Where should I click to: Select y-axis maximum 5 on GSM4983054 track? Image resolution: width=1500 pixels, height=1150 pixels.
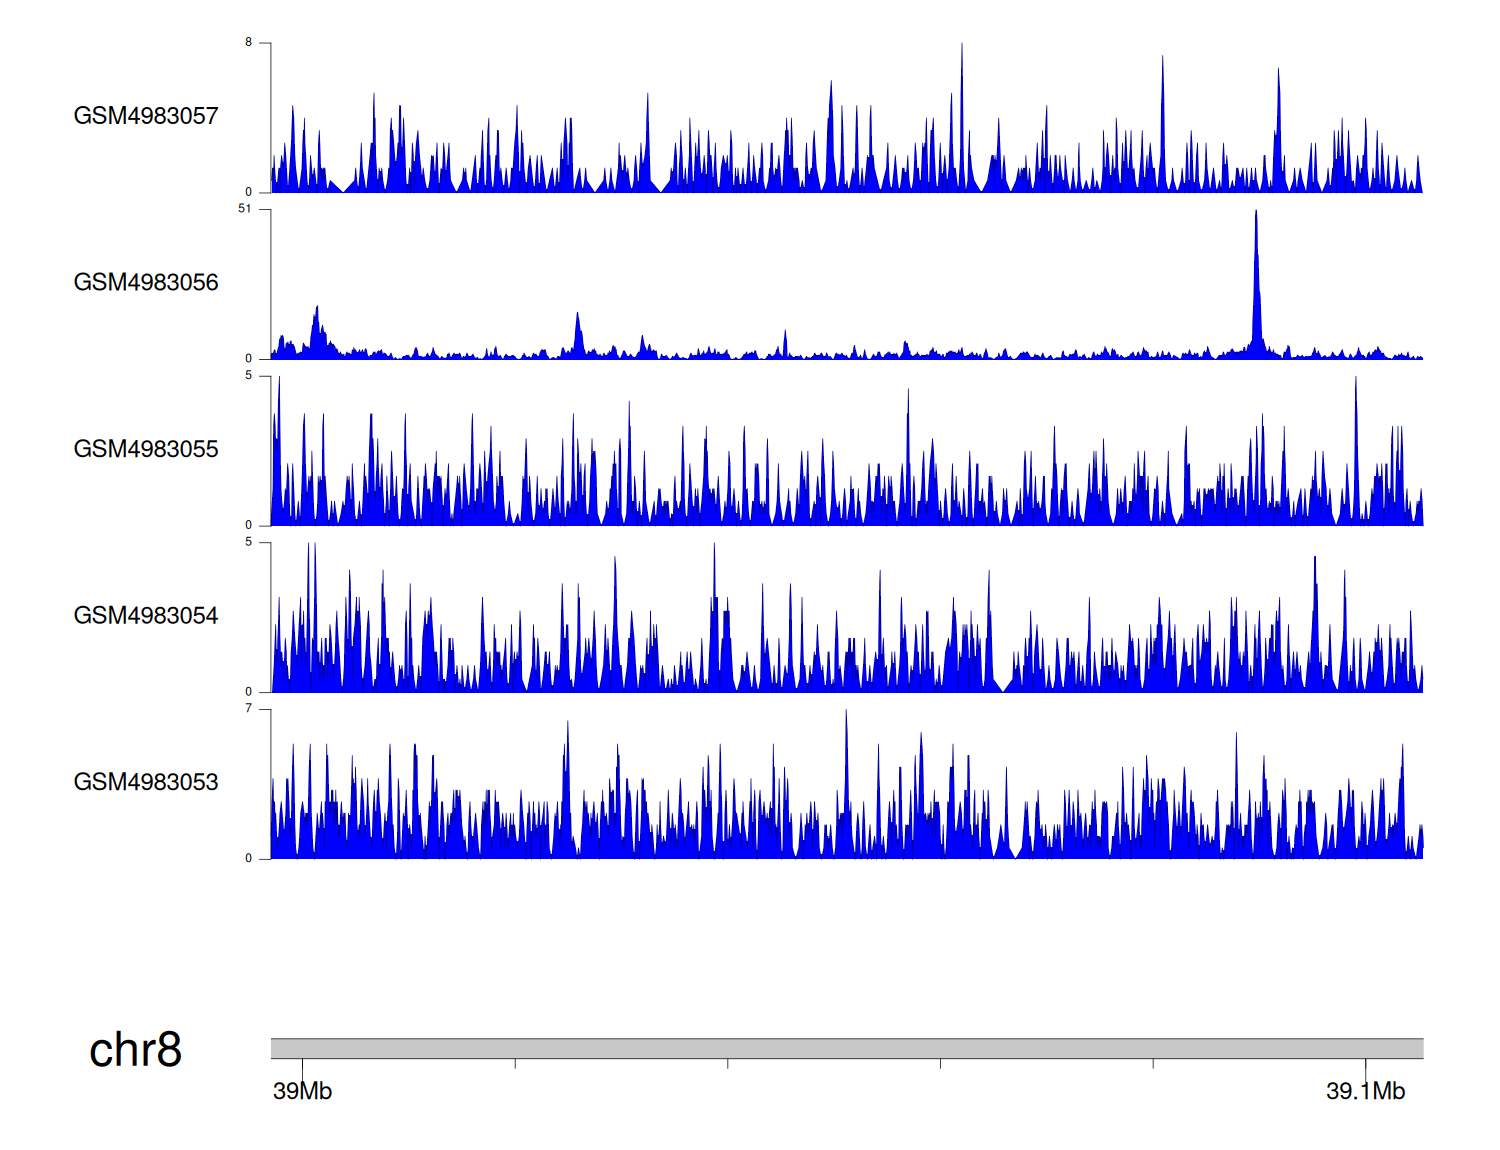click(x=249, y=542)
